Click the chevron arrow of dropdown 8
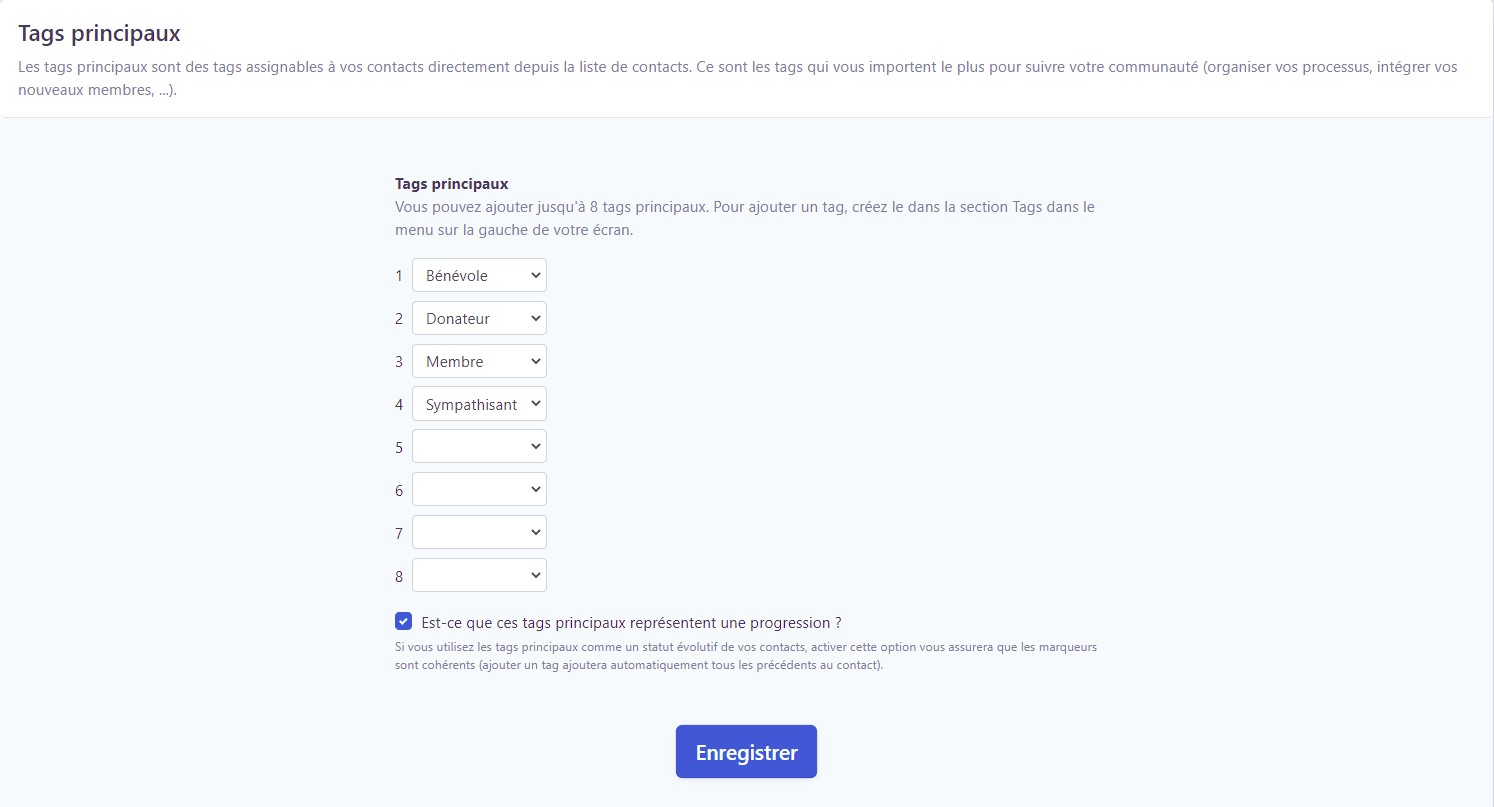The height and width of the screenshot is (807, 1494). click(536, 575)
